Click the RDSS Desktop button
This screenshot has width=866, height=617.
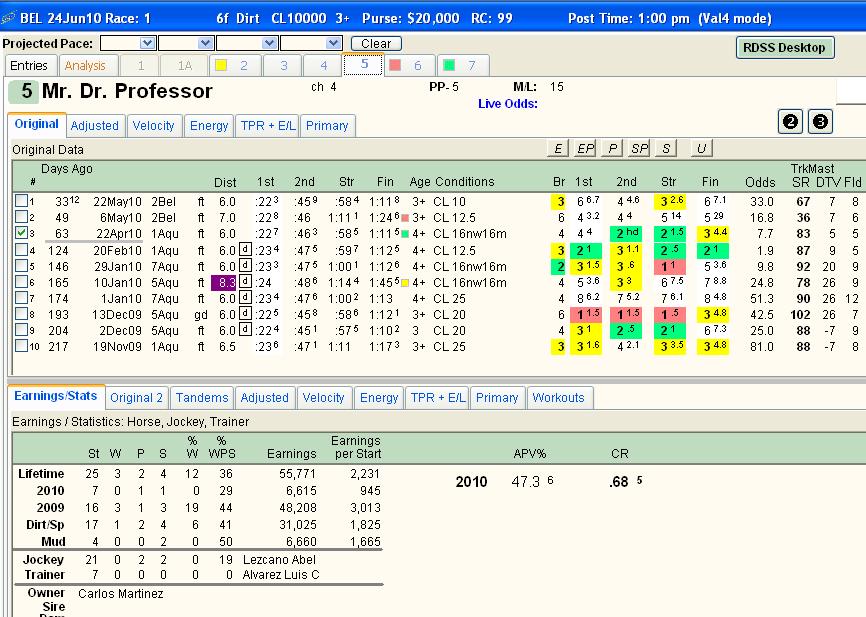tap(784, 48)
